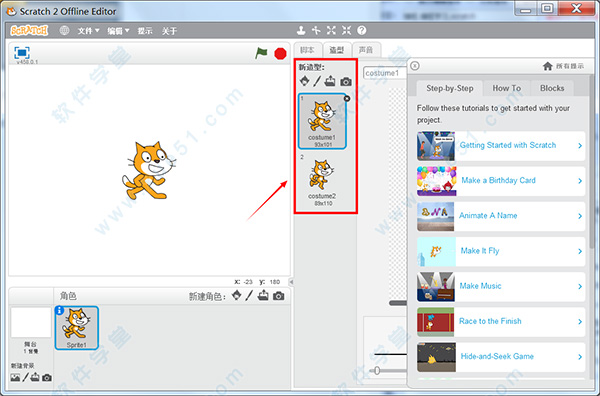600x396 pixels.
Task: Click the block help question mark
Action: [x=362, y=30]
